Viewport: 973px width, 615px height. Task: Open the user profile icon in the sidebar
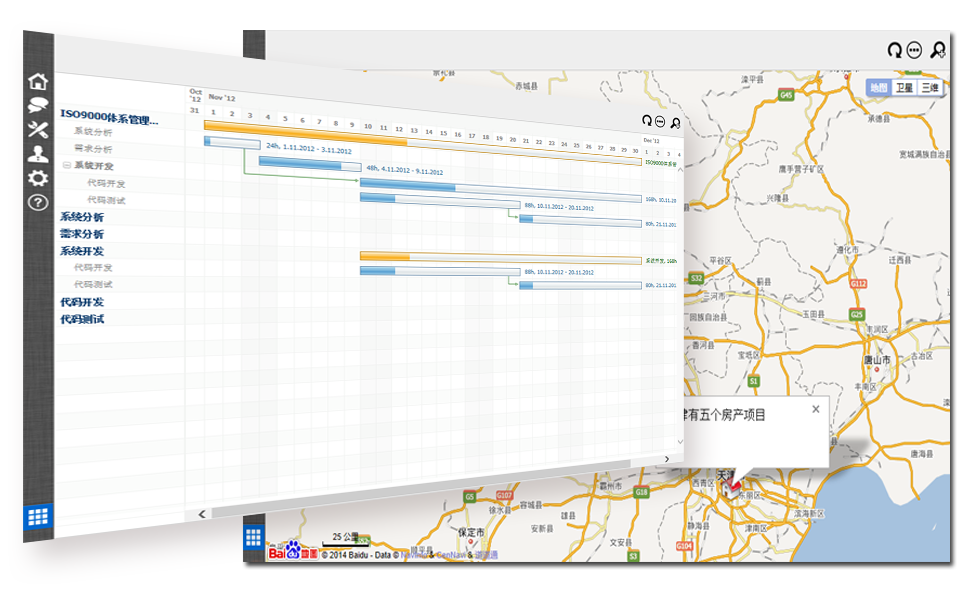click(38, 153)
